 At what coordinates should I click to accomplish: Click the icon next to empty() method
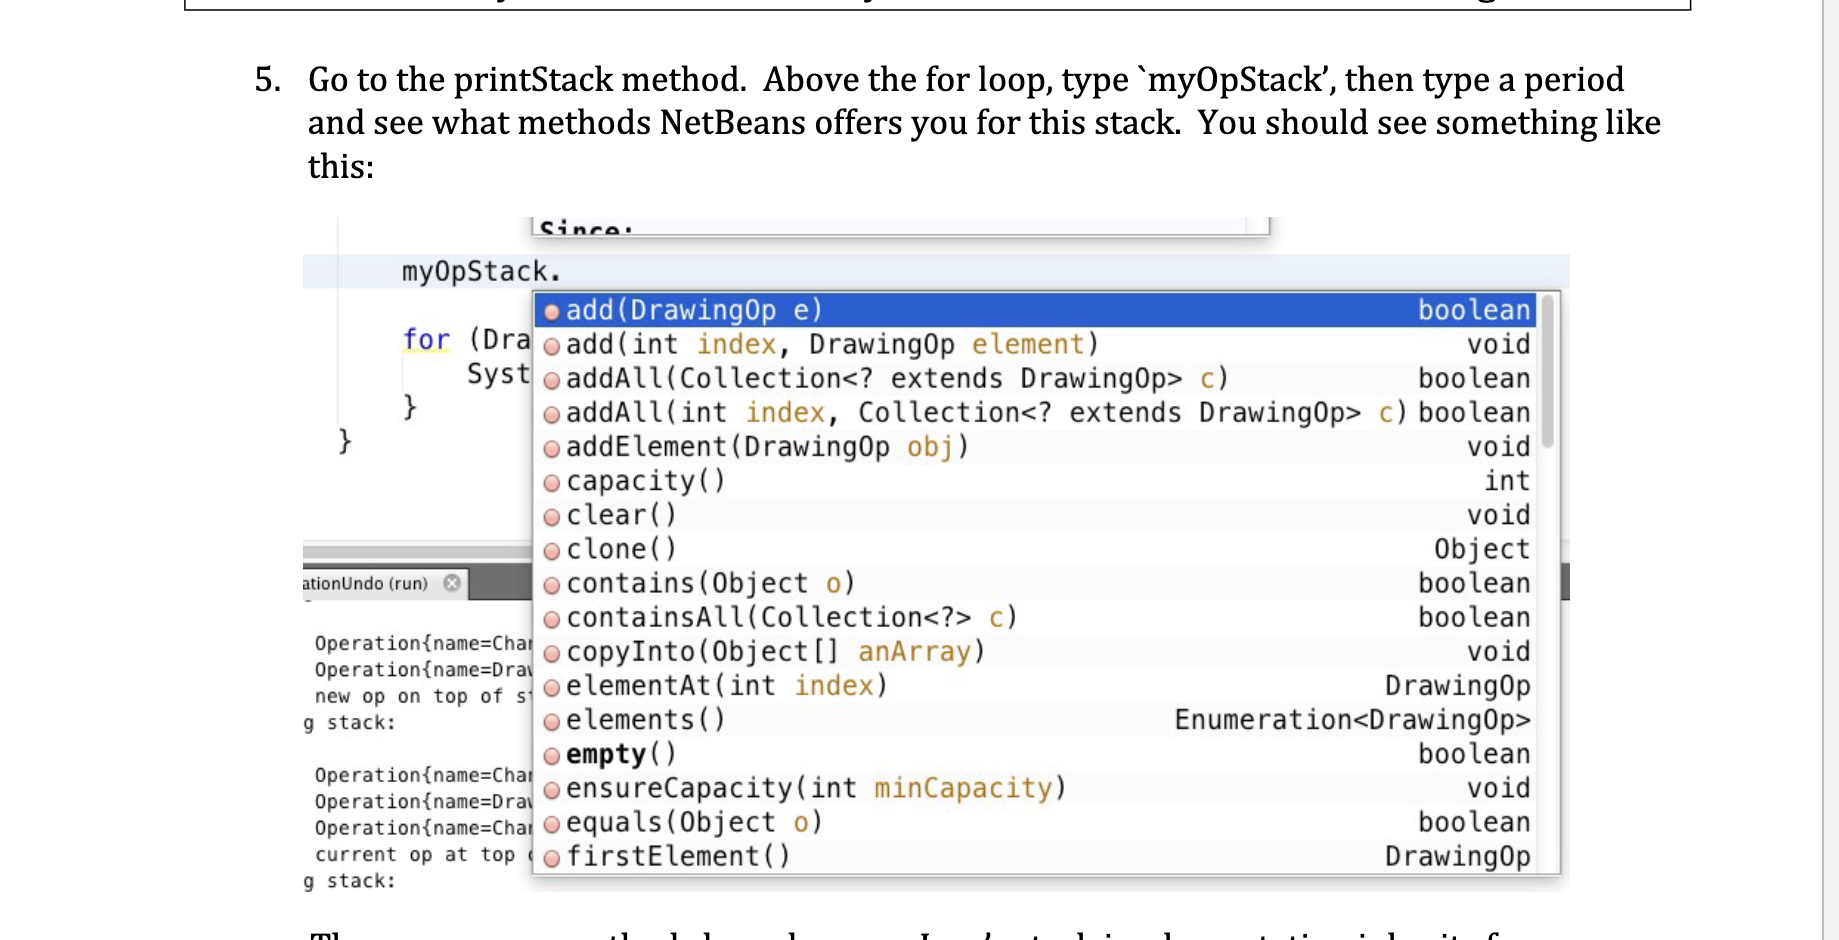click(x=552, y=754)
